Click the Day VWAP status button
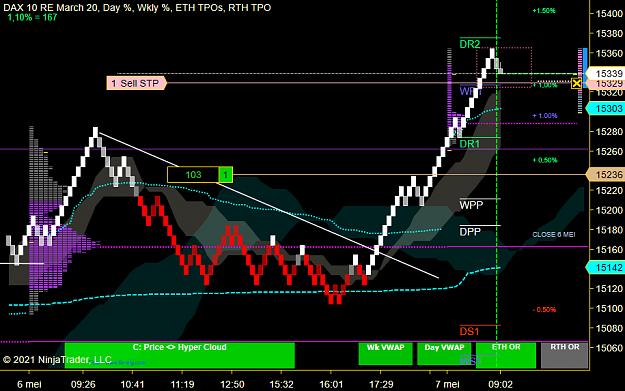This screenshot has height=391, width=625. tap(444, 354)
